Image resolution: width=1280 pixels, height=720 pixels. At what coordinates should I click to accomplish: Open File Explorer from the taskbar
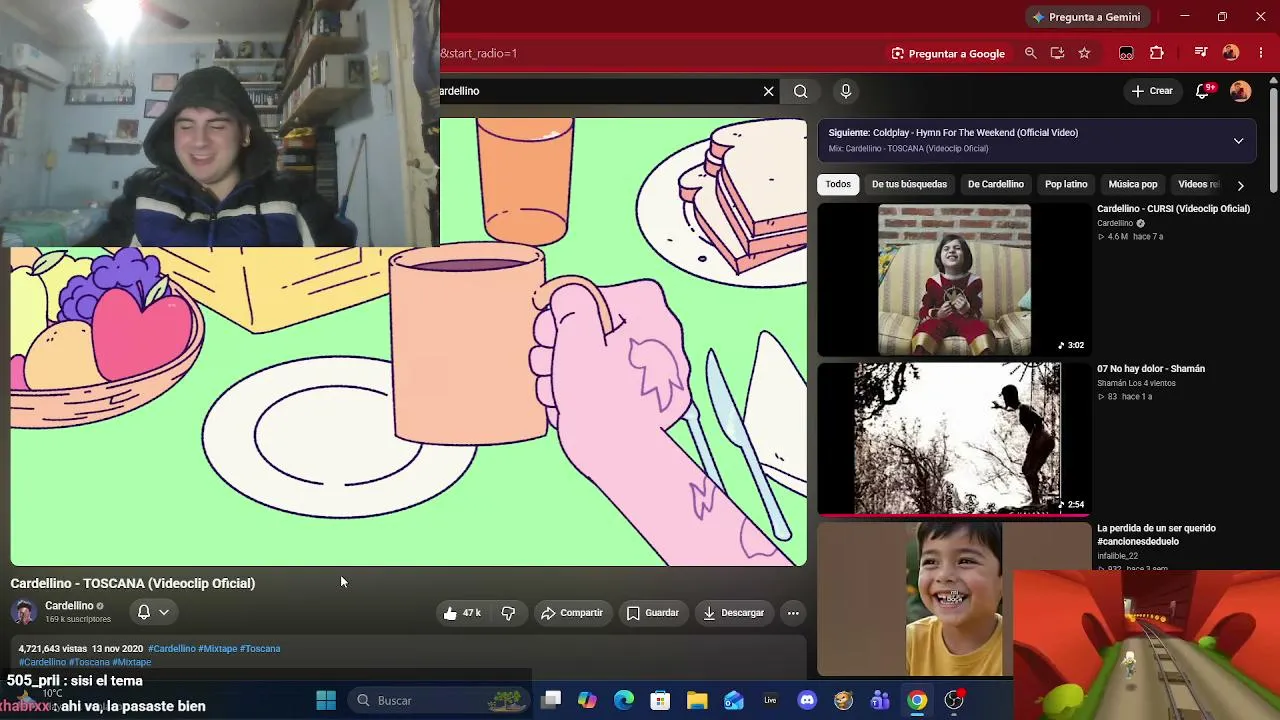(x=697, y=700)
